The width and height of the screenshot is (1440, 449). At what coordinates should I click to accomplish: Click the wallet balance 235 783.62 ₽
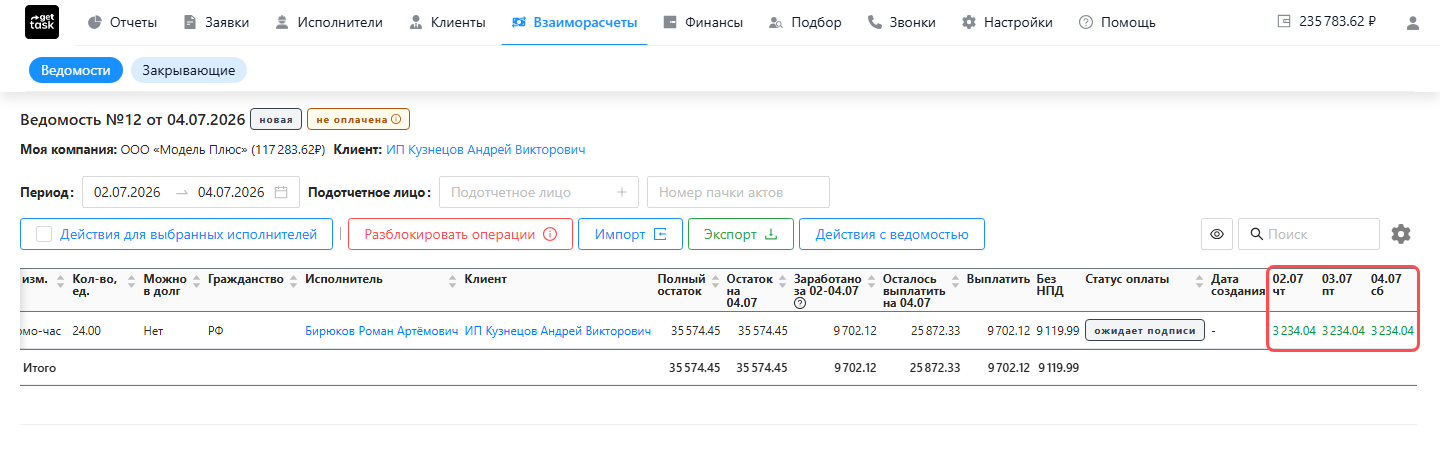point(1327,22)
